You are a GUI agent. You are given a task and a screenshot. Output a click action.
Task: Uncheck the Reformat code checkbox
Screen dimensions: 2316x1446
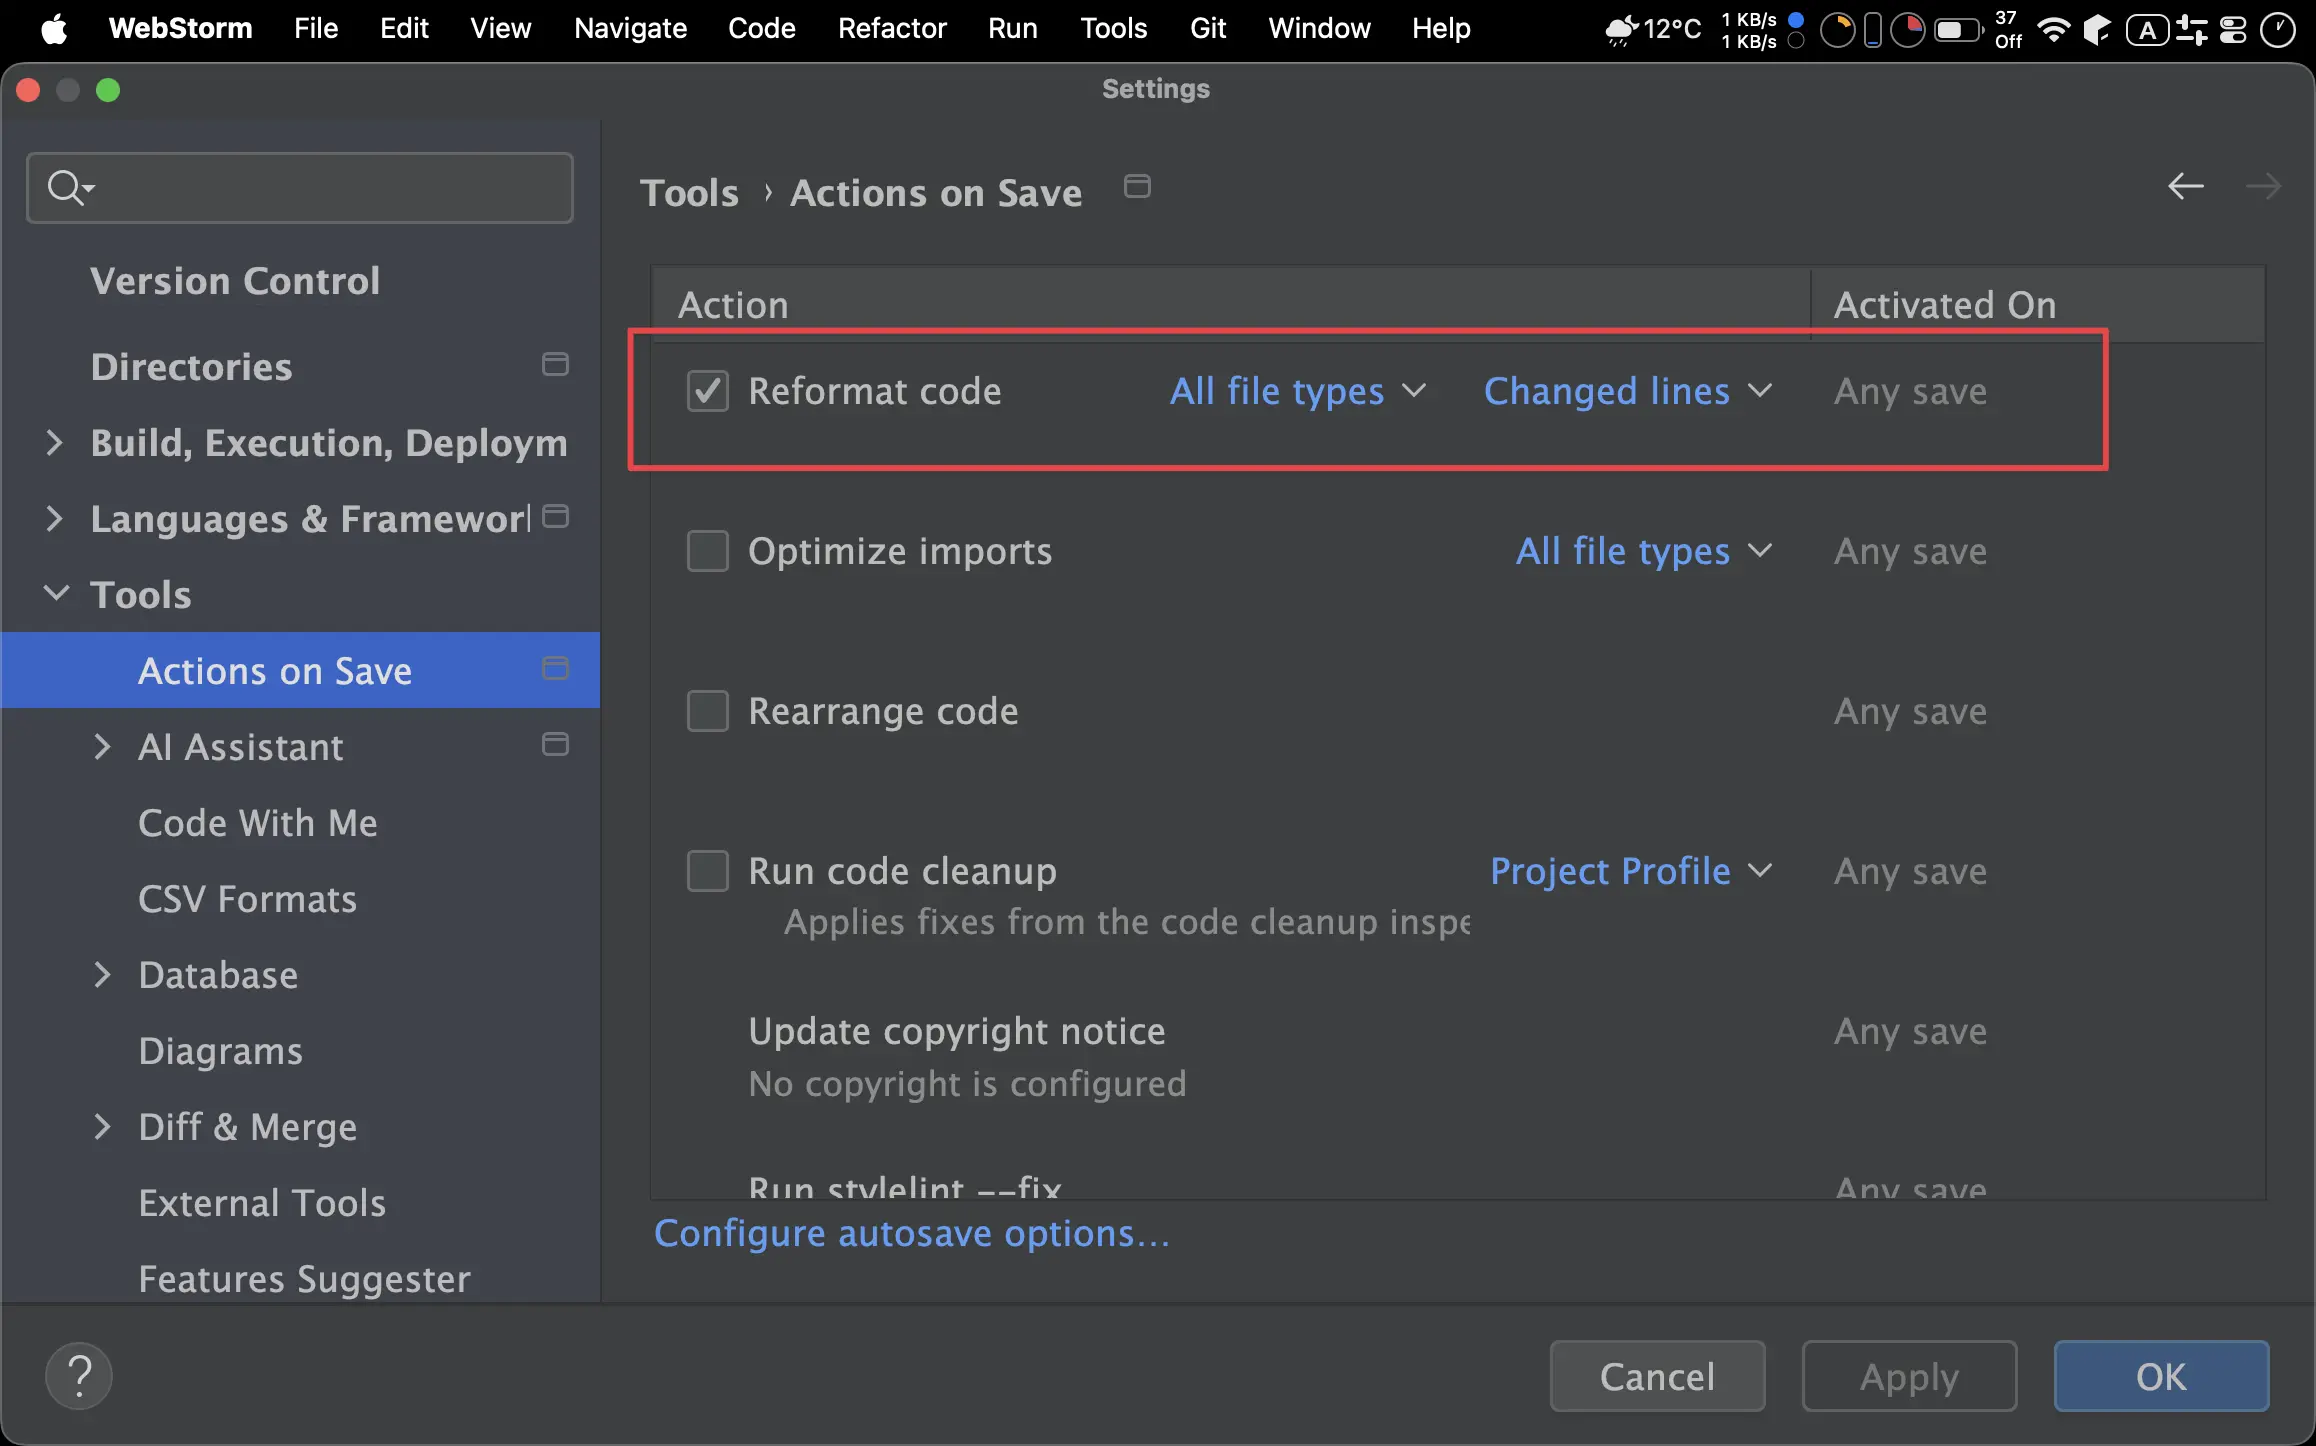[708, 391]
